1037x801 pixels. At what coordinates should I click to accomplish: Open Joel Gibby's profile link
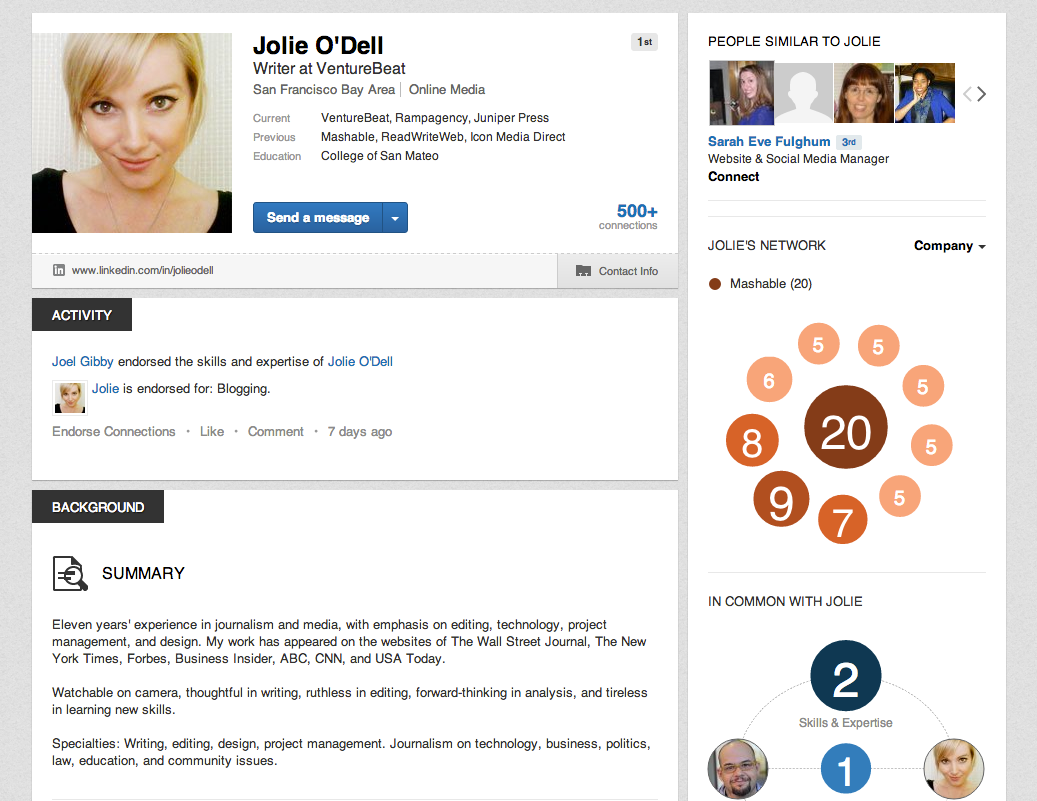click(83, 361)
